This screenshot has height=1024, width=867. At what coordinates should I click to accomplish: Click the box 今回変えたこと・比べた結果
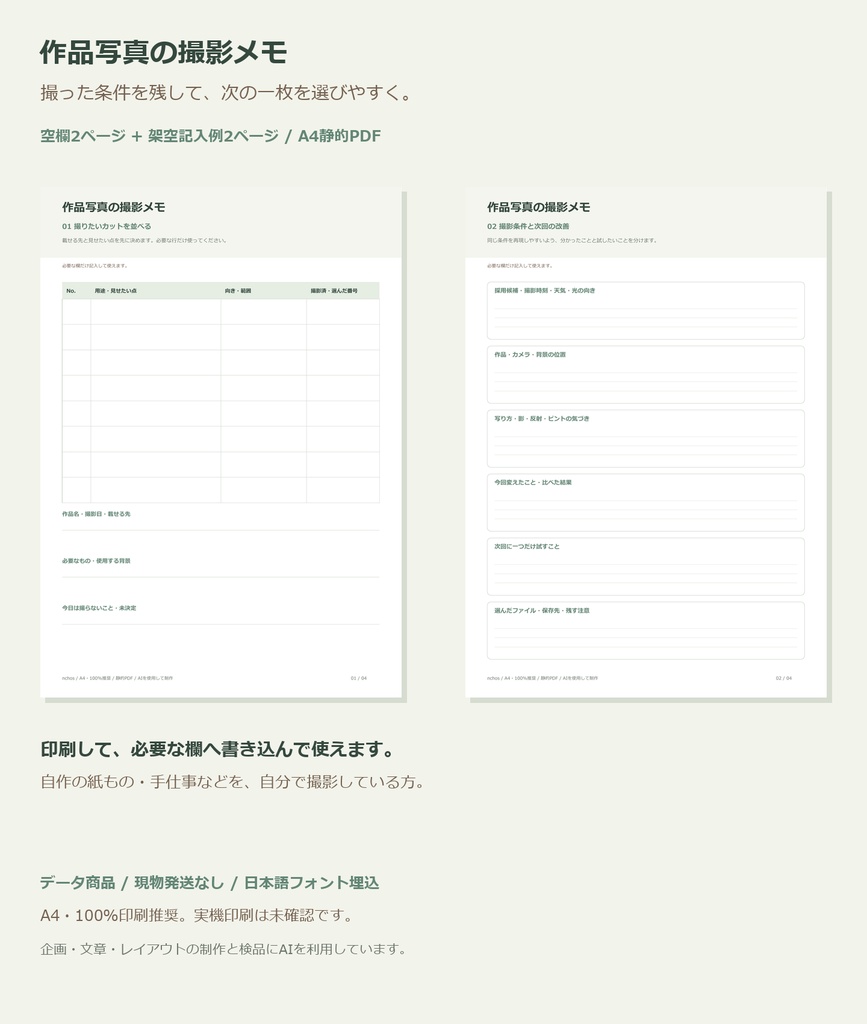click(646, 503)
